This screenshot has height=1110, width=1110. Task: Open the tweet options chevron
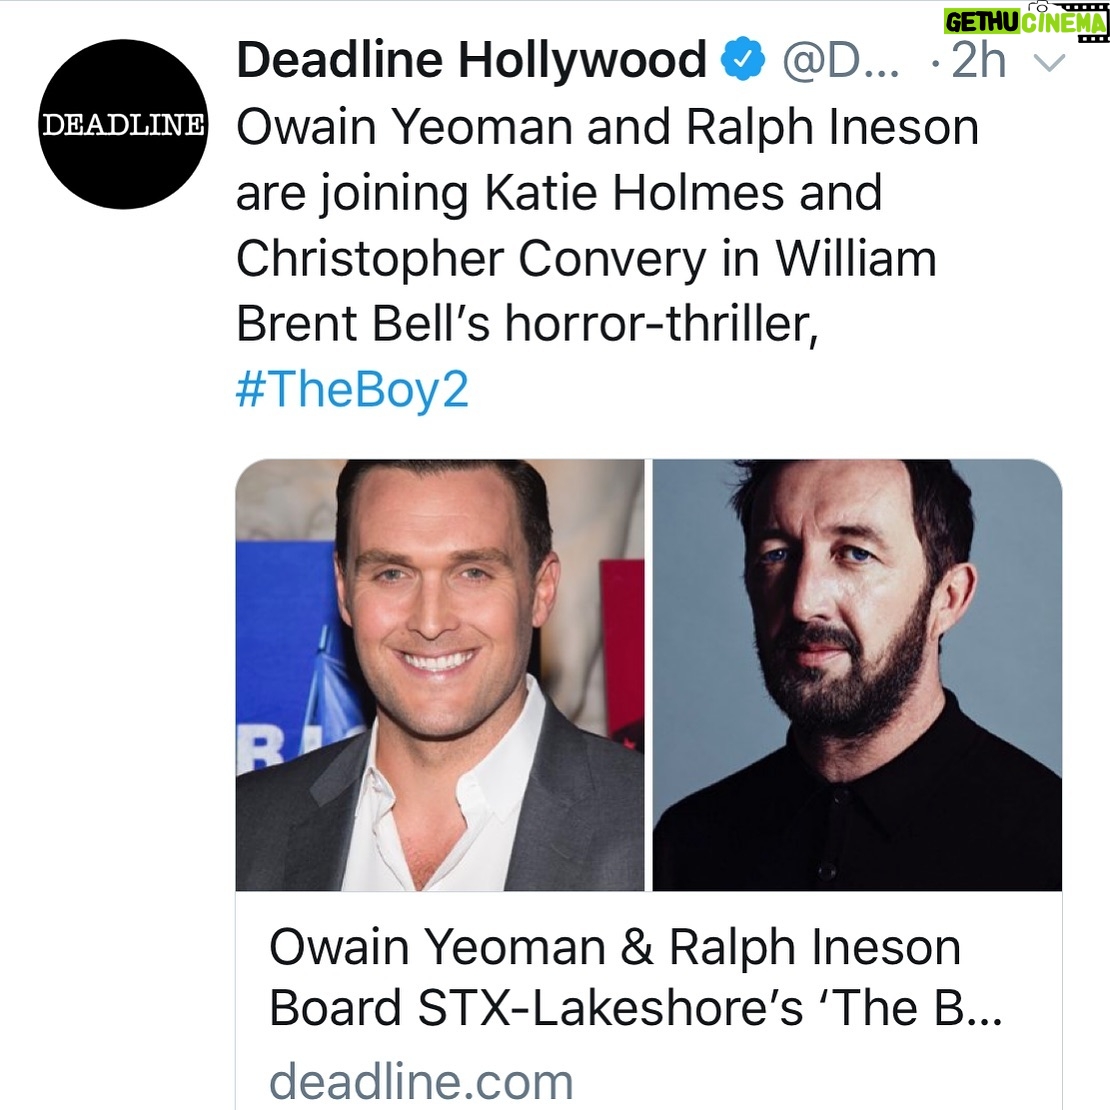coord(1050,63)
